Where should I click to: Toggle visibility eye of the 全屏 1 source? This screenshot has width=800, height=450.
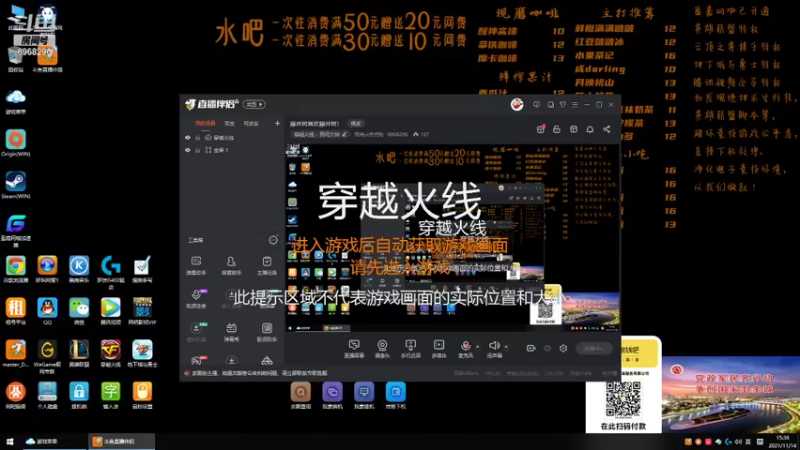click(x=188, y=150)
